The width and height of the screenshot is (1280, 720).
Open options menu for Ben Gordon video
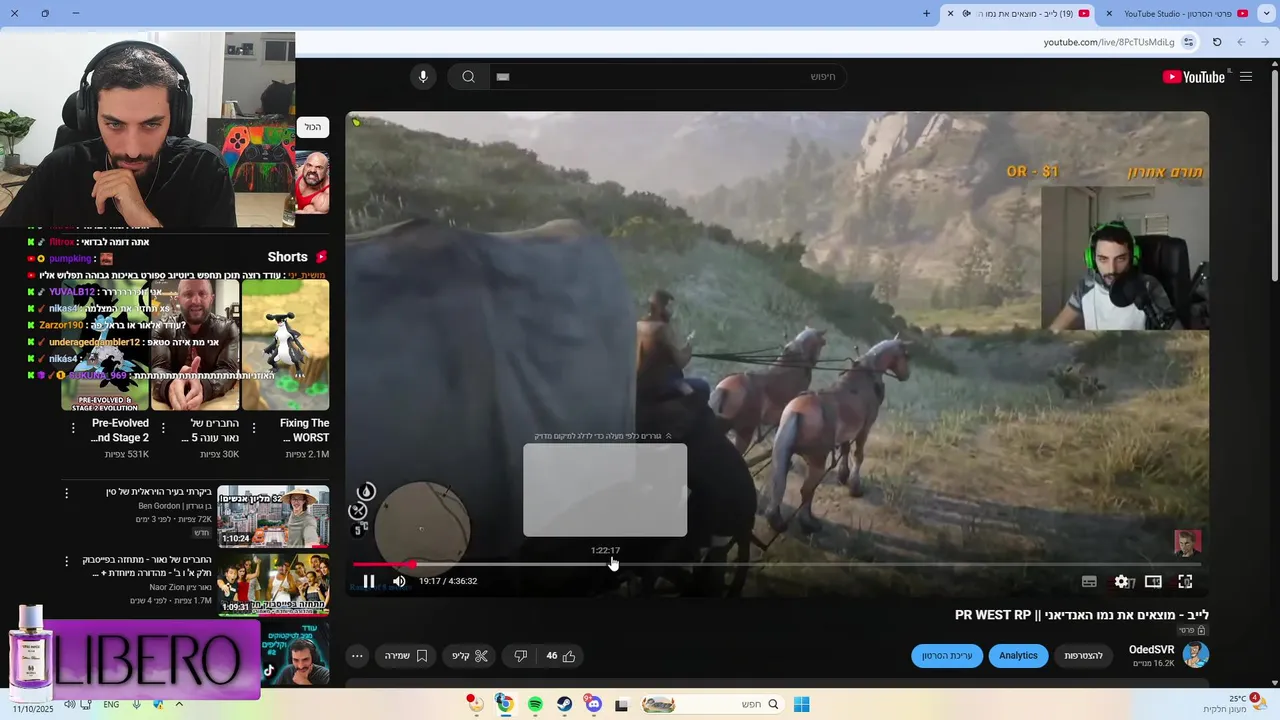pos(67,493)
